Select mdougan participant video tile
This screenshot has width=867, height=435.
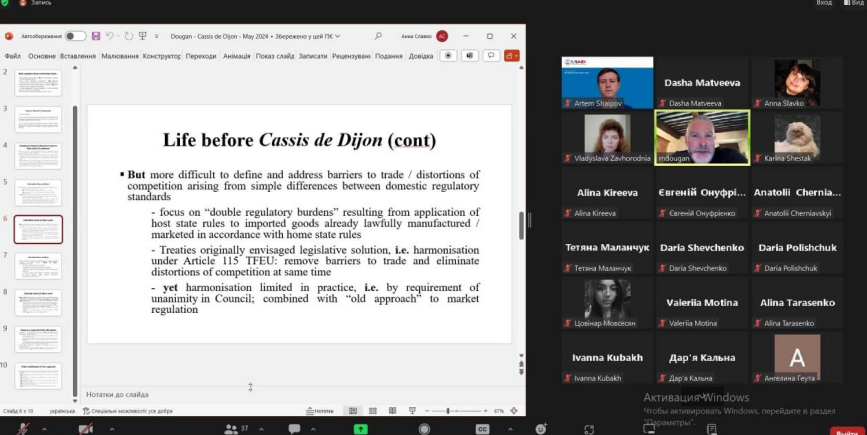point(702,137)
